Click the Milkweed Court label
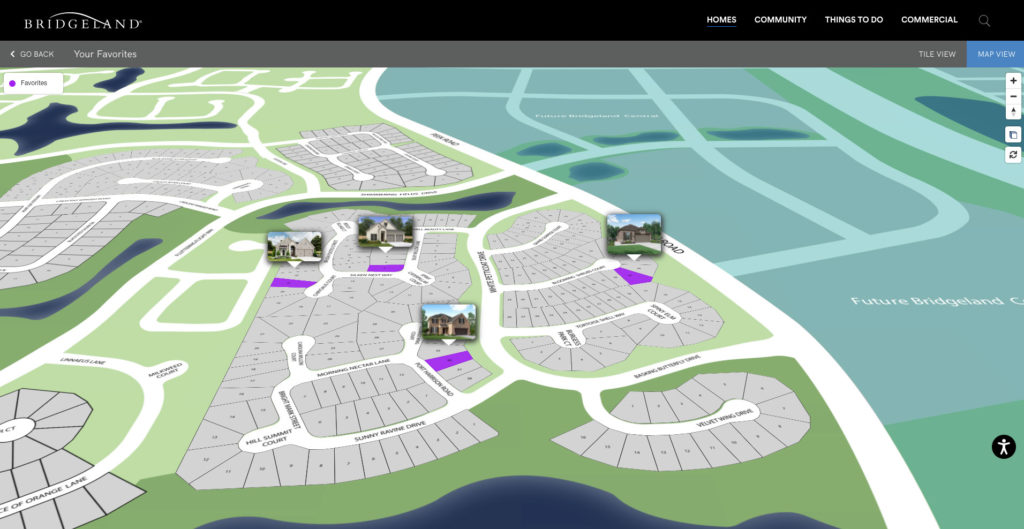The image size is (1024, 529). [x=164, y=370]
